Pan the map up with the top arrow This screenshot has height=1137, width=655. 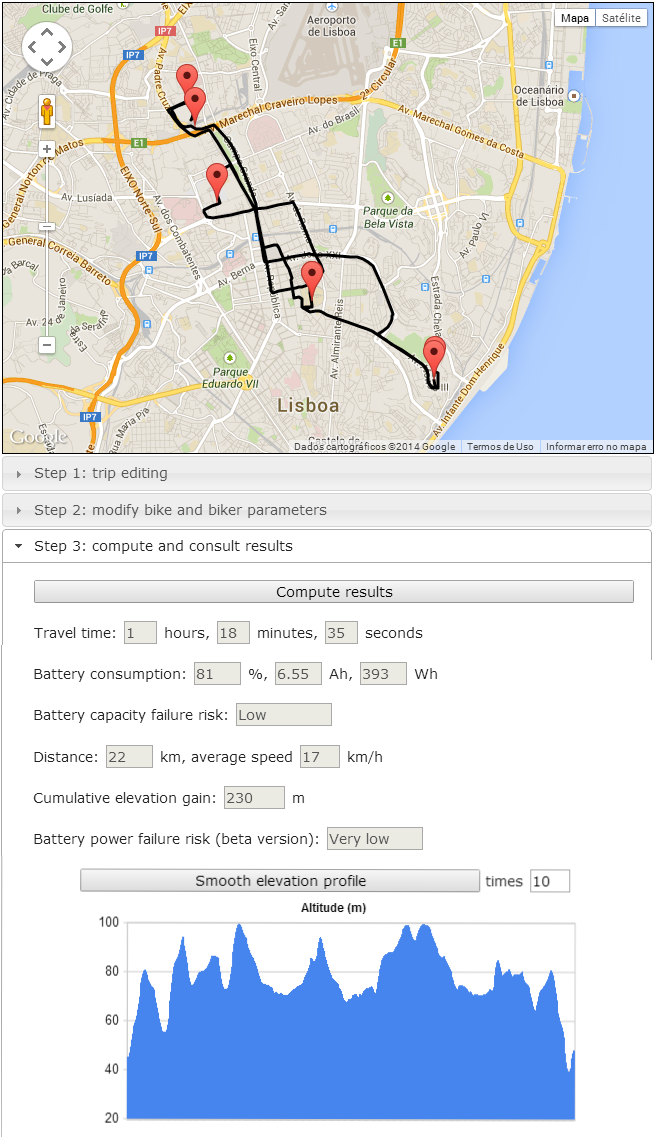click(x=47, y=32)
